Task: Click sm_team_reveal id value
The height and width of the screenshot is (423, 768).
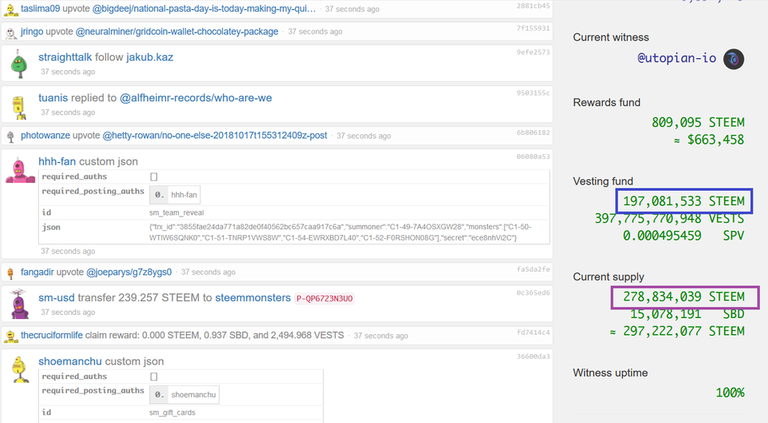Action: tap(176, 213)
